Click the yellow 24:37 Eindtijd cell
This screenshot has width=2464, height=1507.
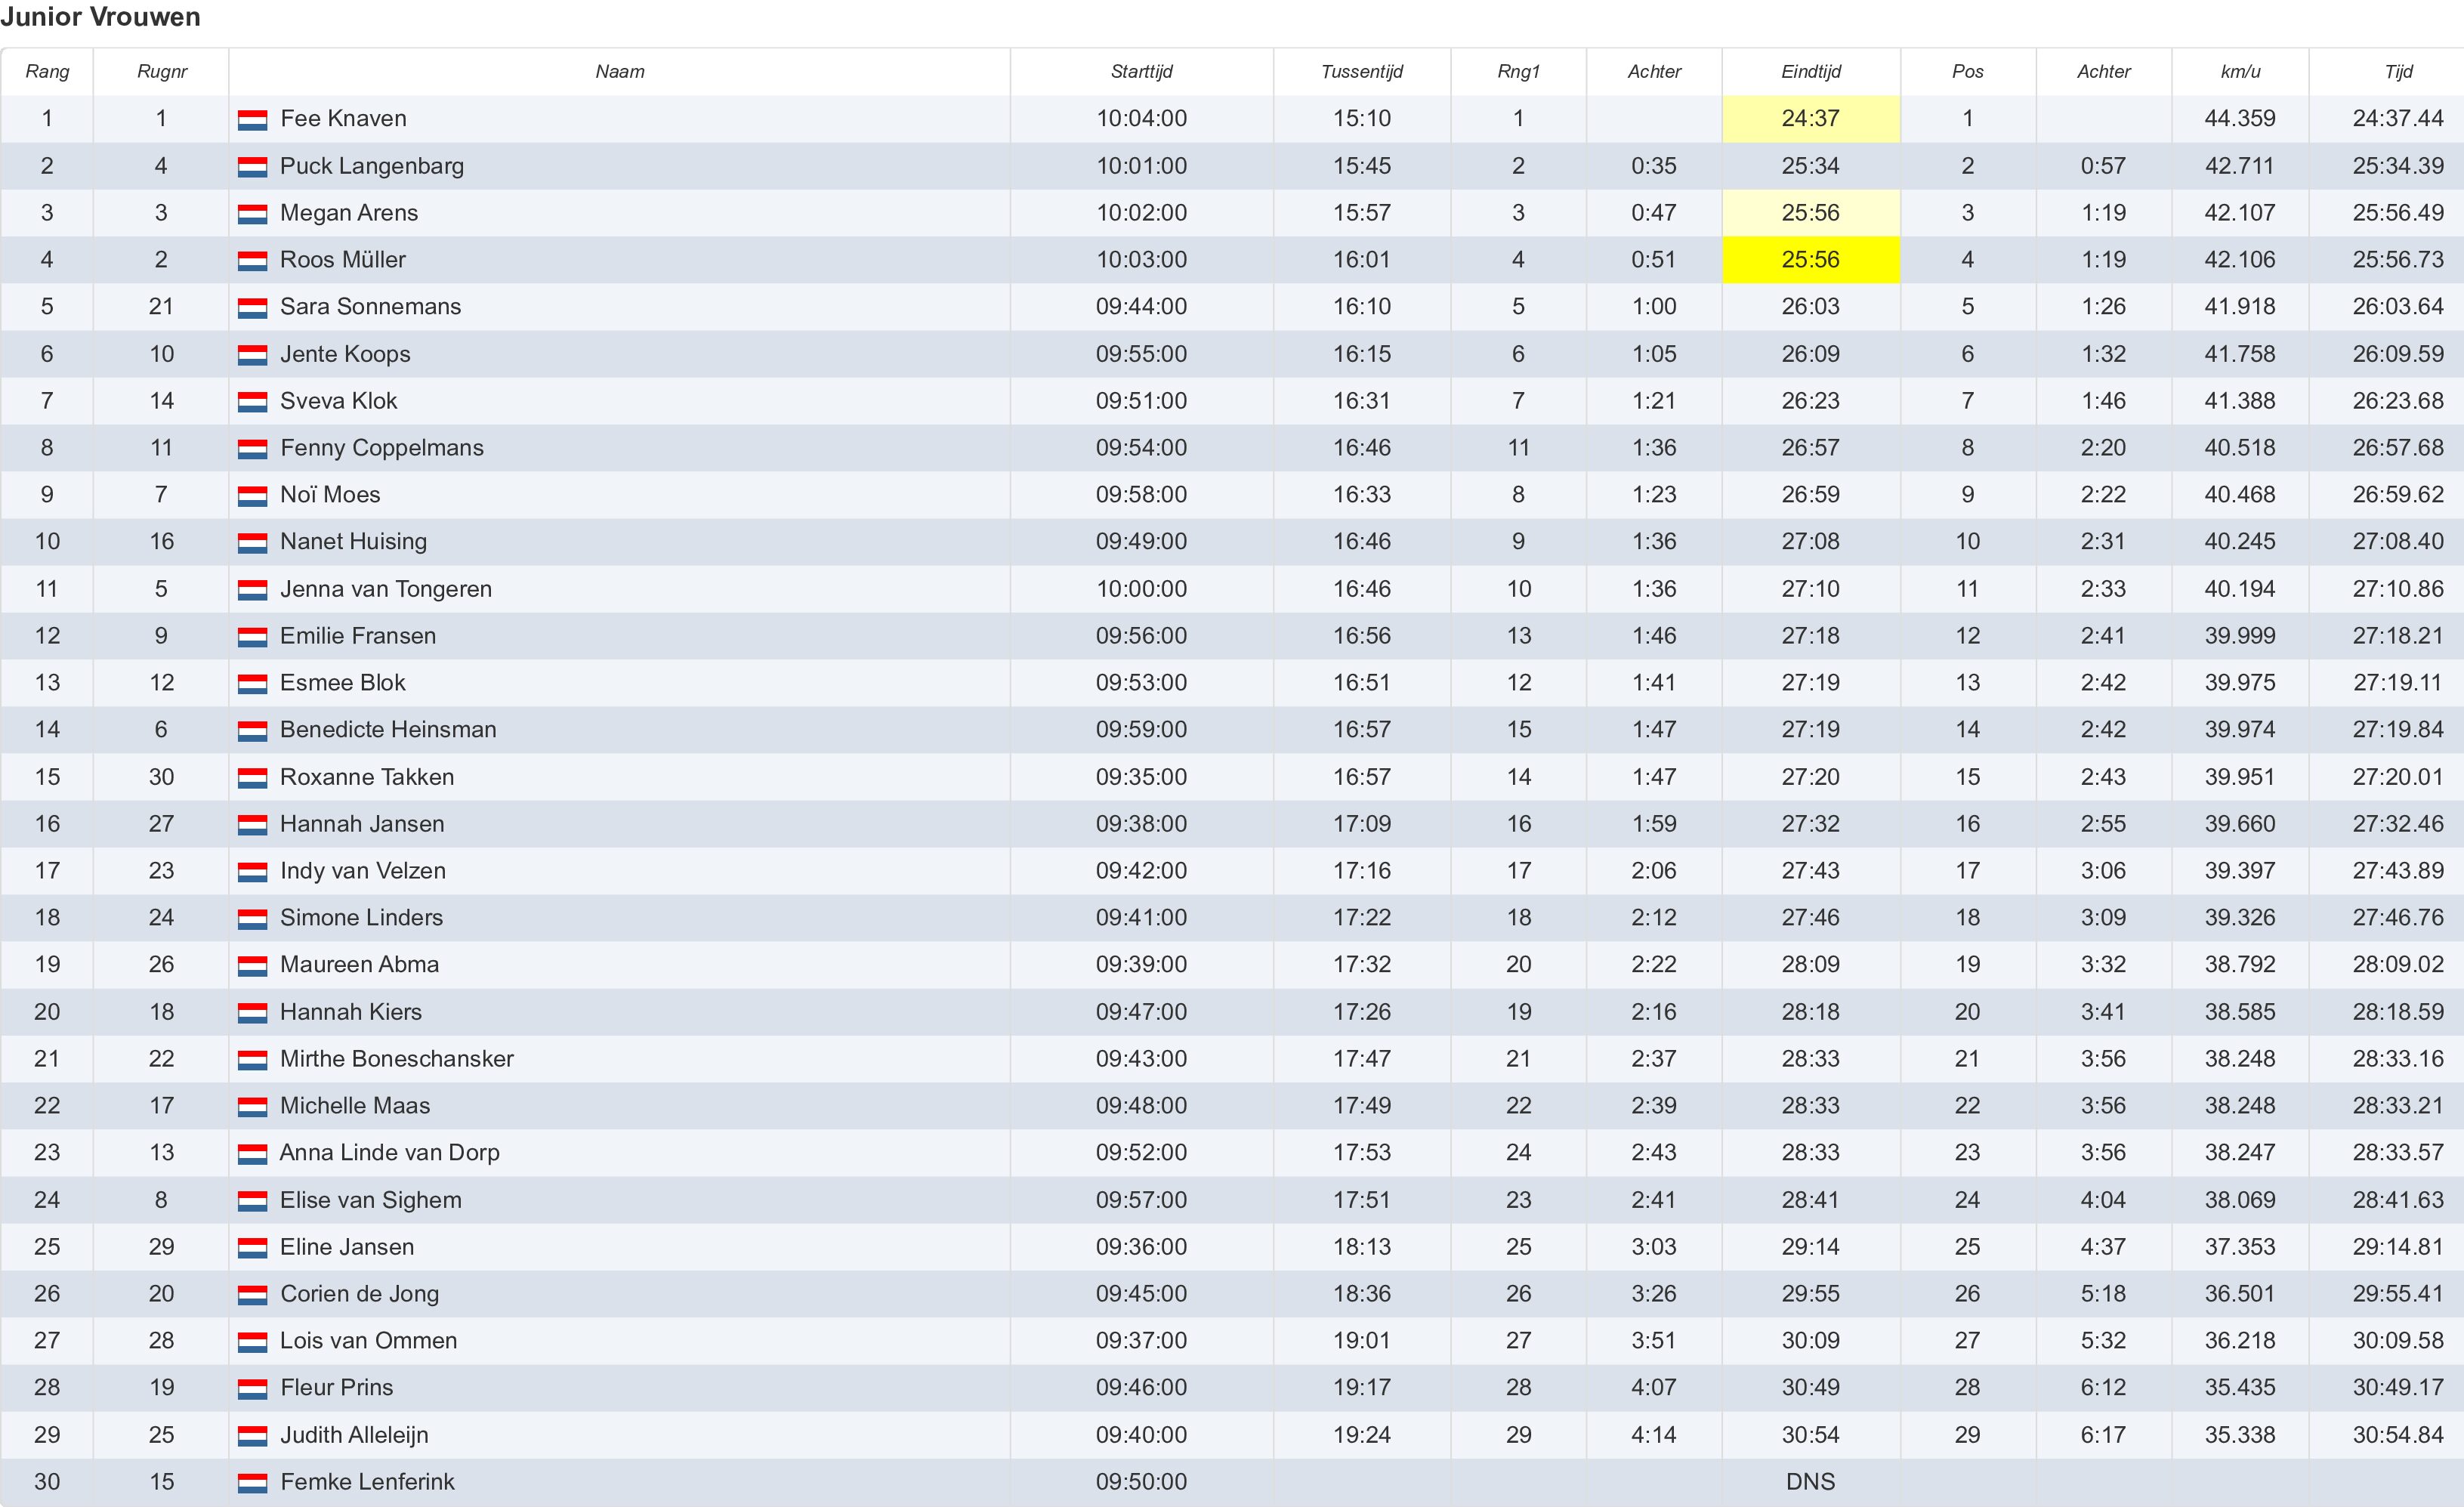coord(1811,119)
